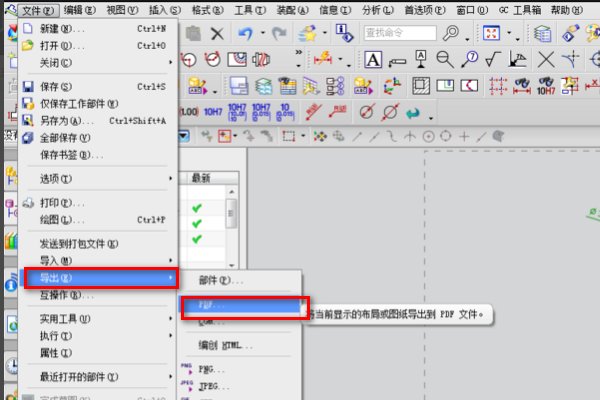Open the 编辑 menu
This screenshot has width=600, height=400.
pos(80,10)
